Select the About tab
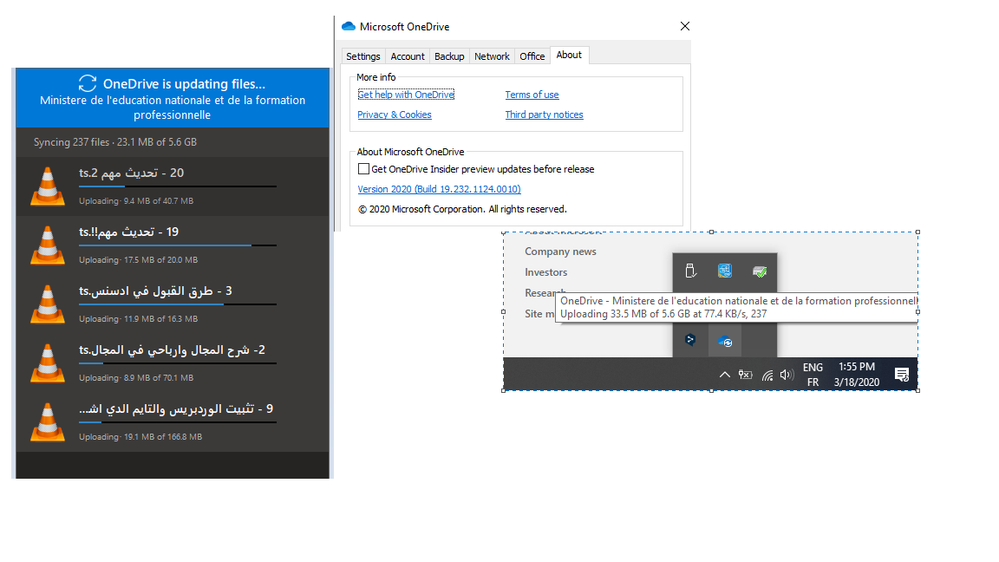Viewport: 999px width, 562px height. coord(569,55)
